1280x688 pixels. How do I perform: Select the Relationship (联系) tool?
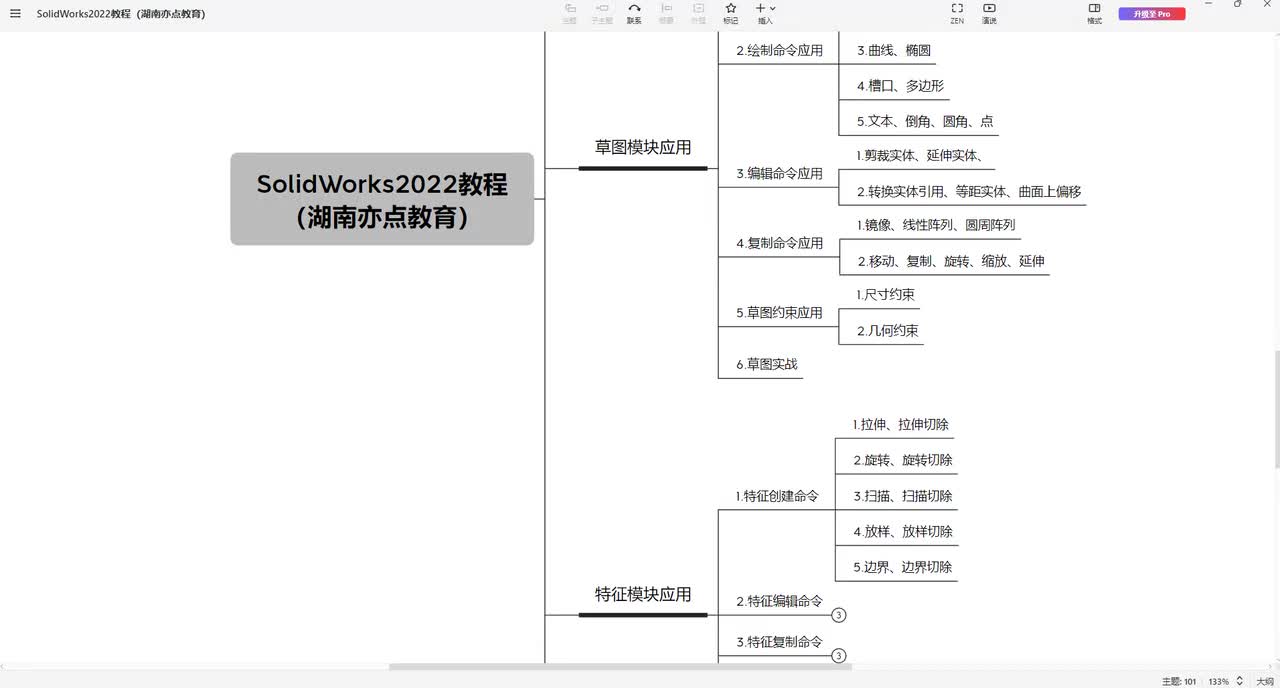click(x=634, y=13)
